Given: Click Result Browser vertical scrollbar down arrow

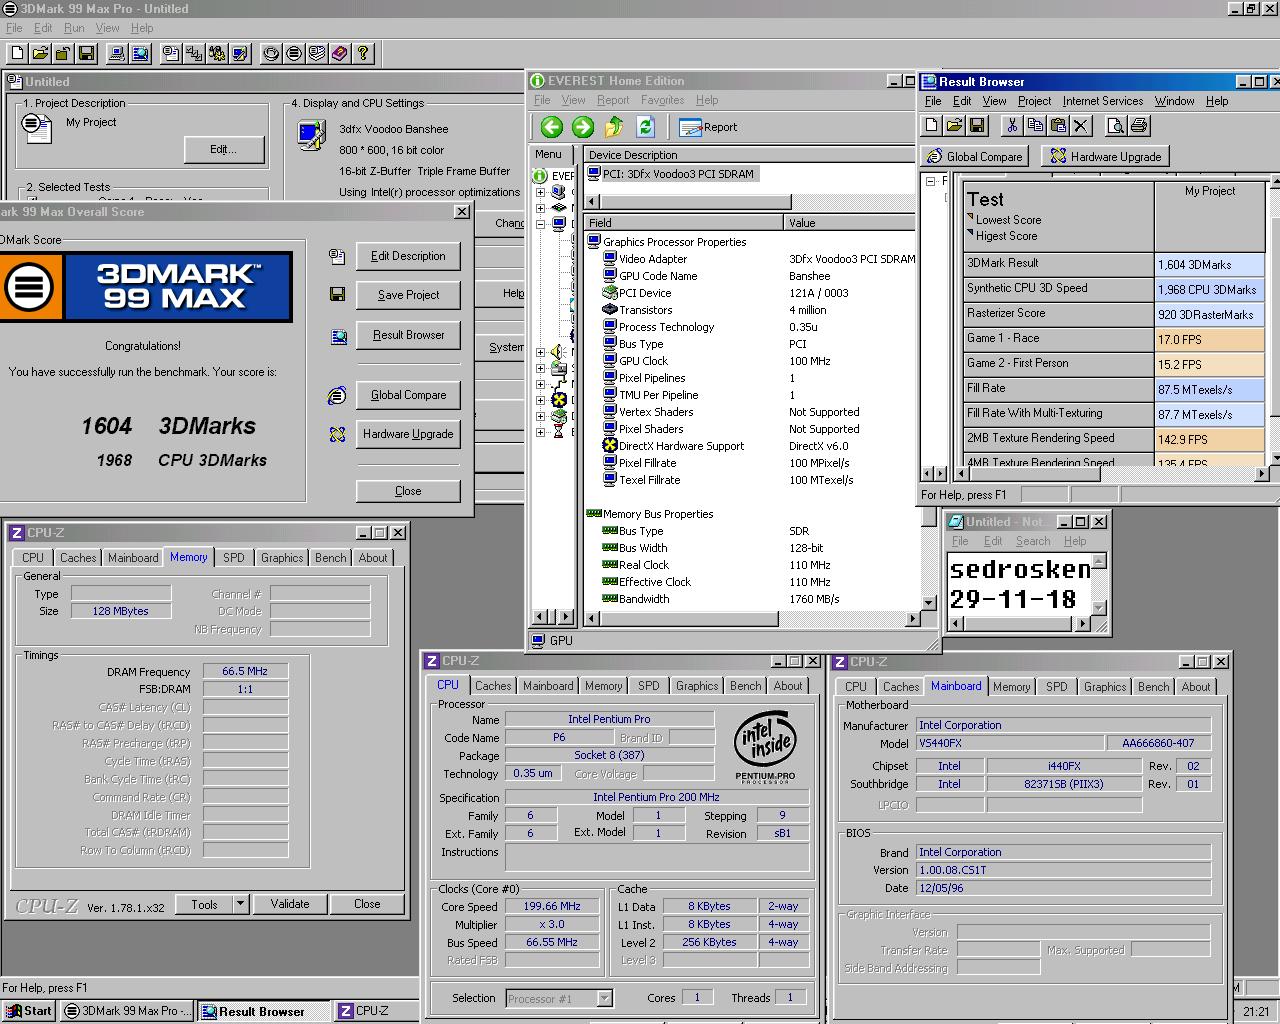Looking at the screenshot, I should [x=1274, y=457].
